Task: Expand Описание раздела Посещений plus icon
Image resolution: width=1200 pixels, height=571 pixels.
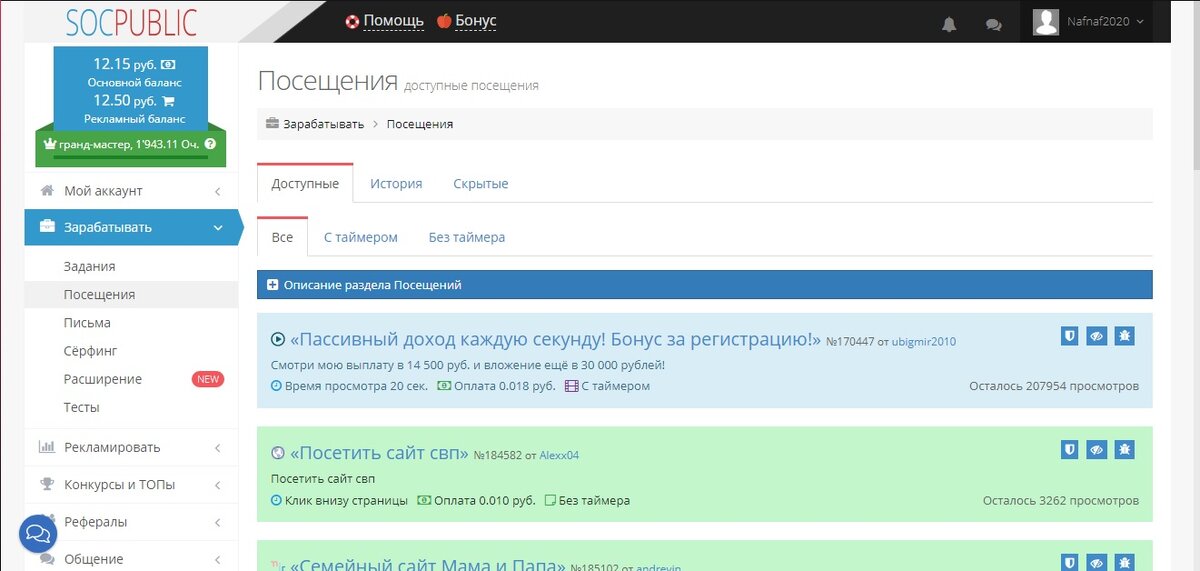Action: [273, 285]
